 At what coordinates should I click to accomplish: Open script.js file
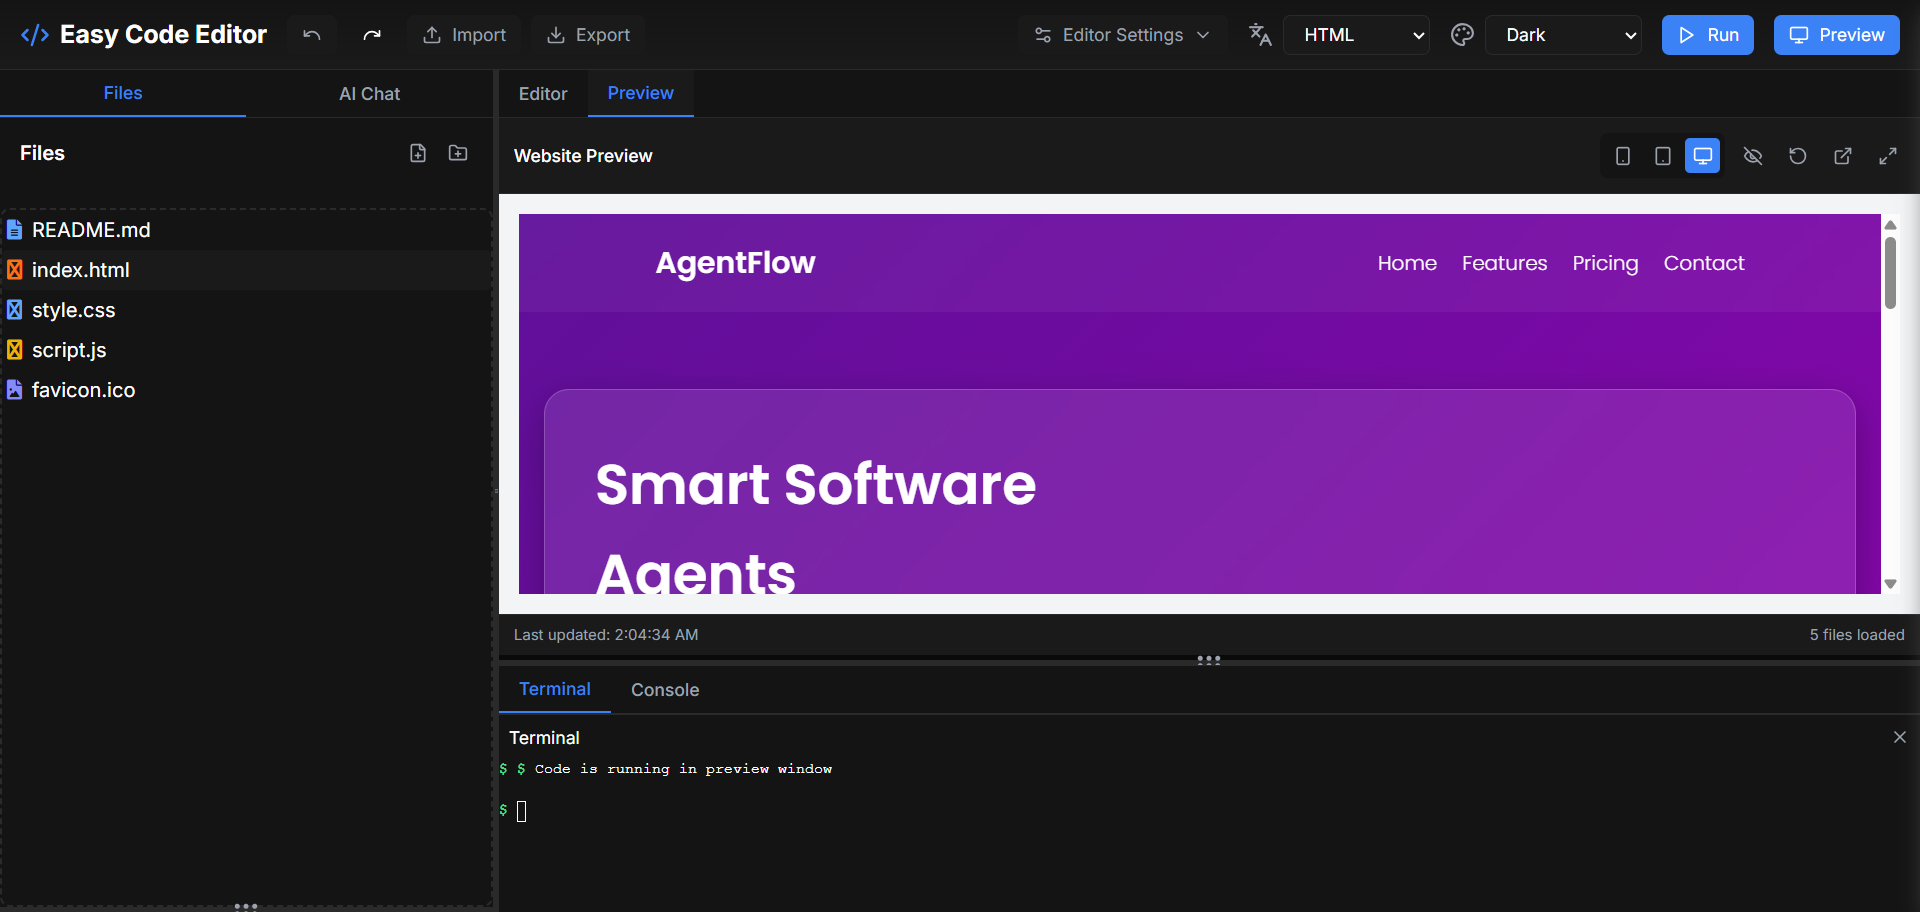(246, 350)
